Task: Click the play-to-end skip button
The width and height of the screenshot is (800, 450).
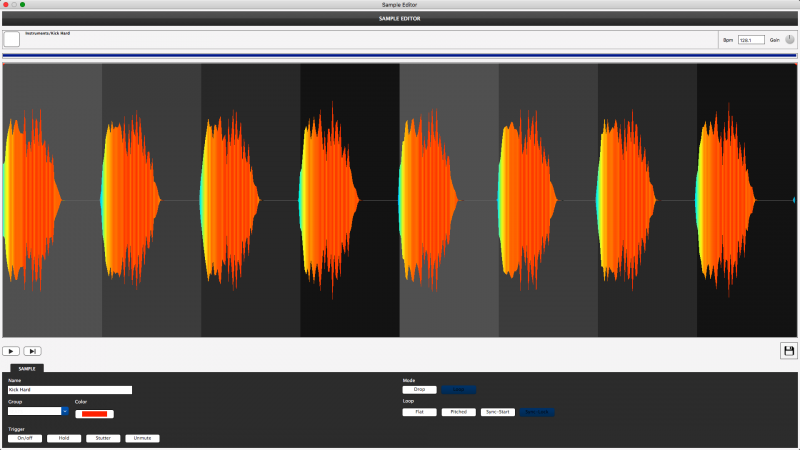Action: tap(32, 351)
